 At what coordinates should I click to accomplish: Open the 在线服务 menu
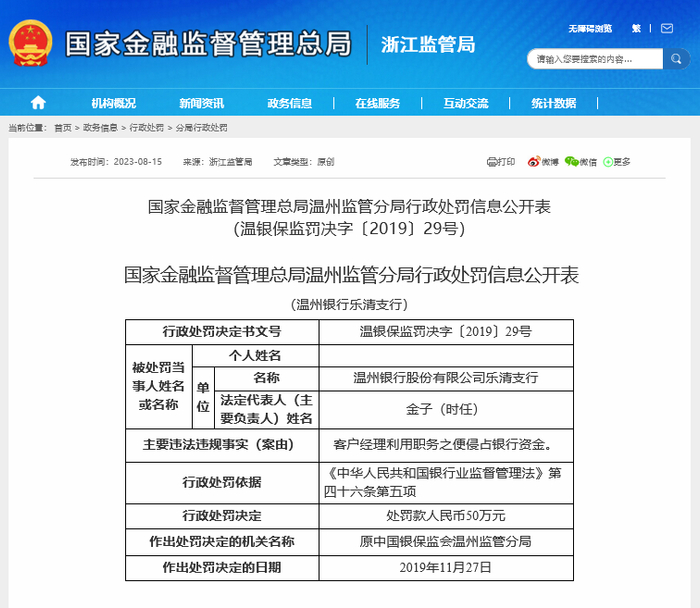point(378,103)
